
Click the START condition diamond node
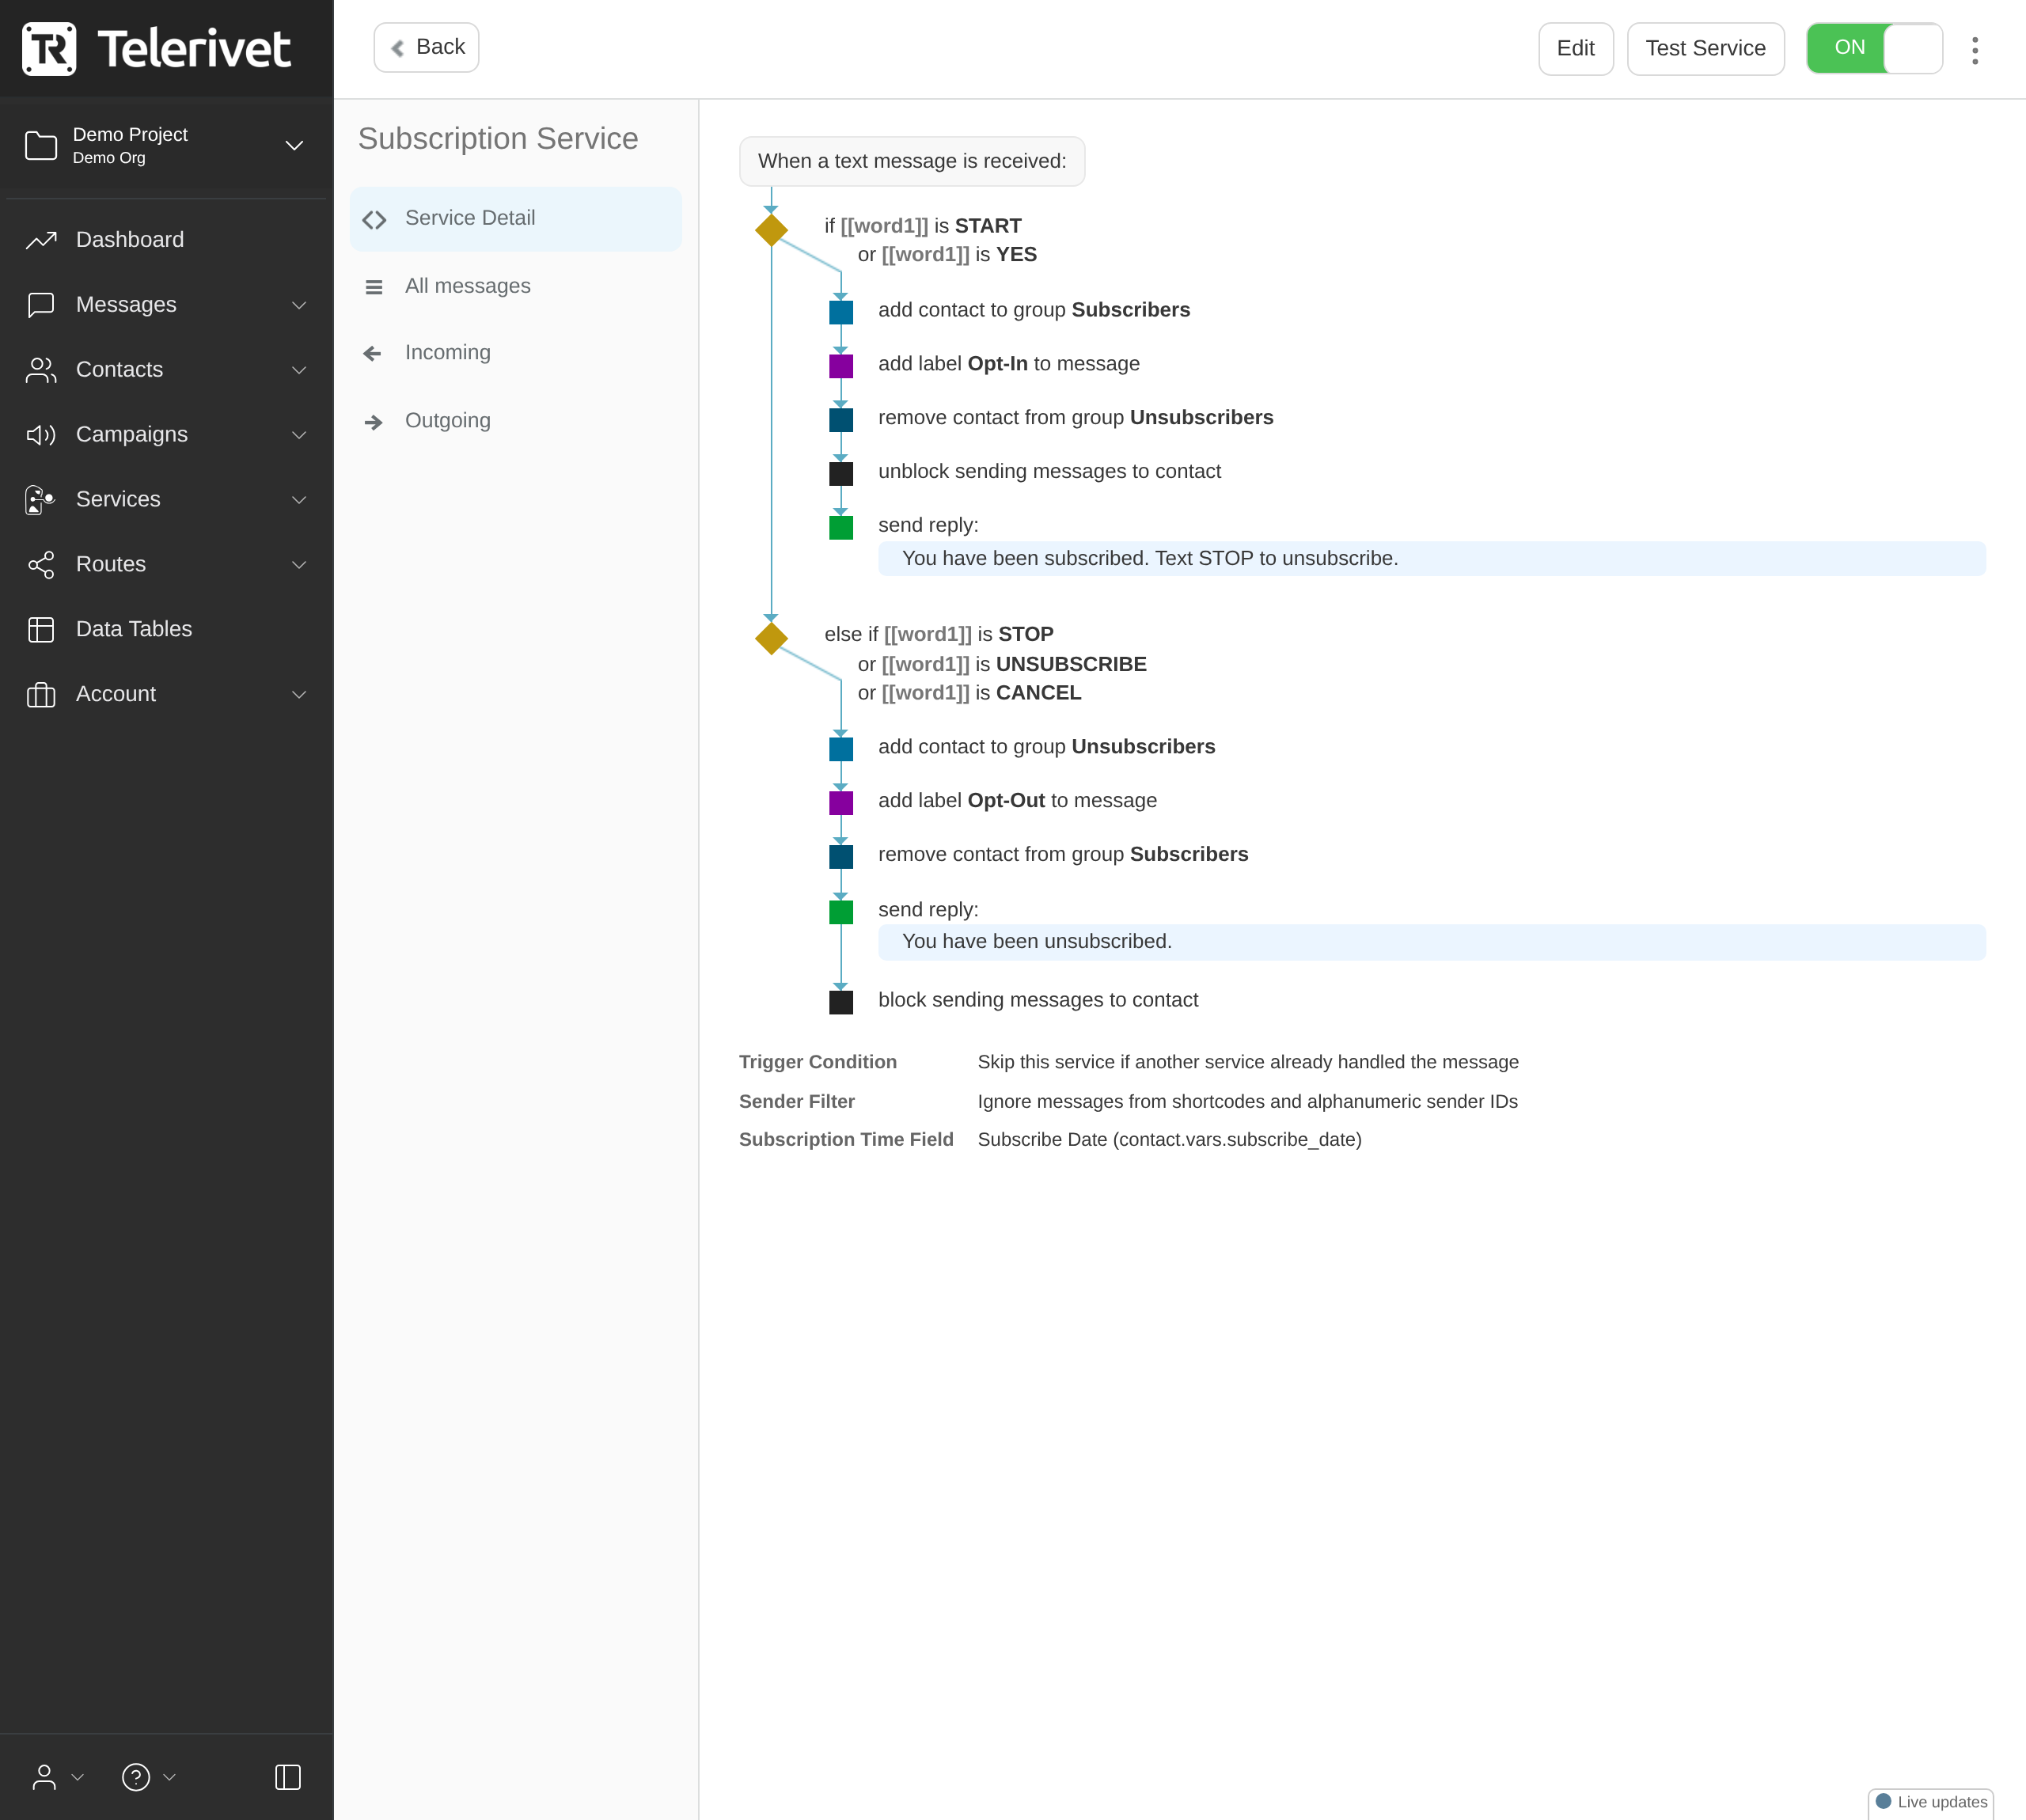[x=771, y=230]
